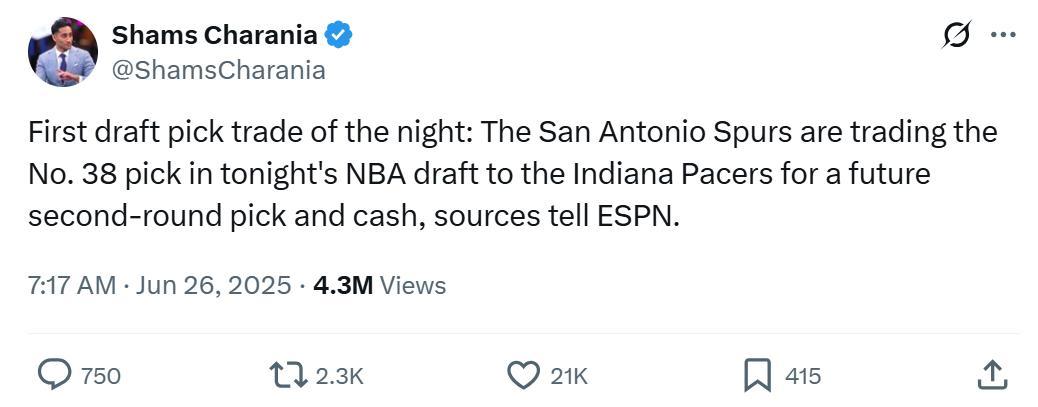Click the 415 bookmarks count
Viewport: 1038px width, 407px height.
(x=803, y=376)
